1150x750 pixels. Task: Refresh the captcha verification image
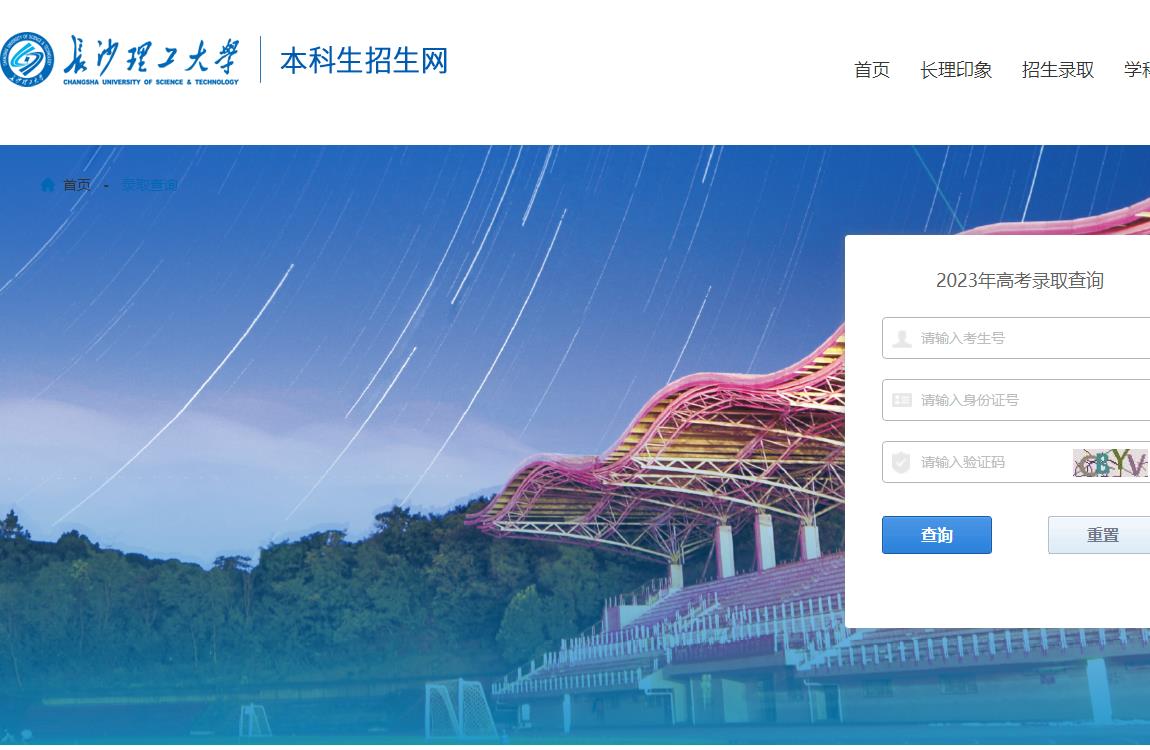click(x=1110, y=463)
